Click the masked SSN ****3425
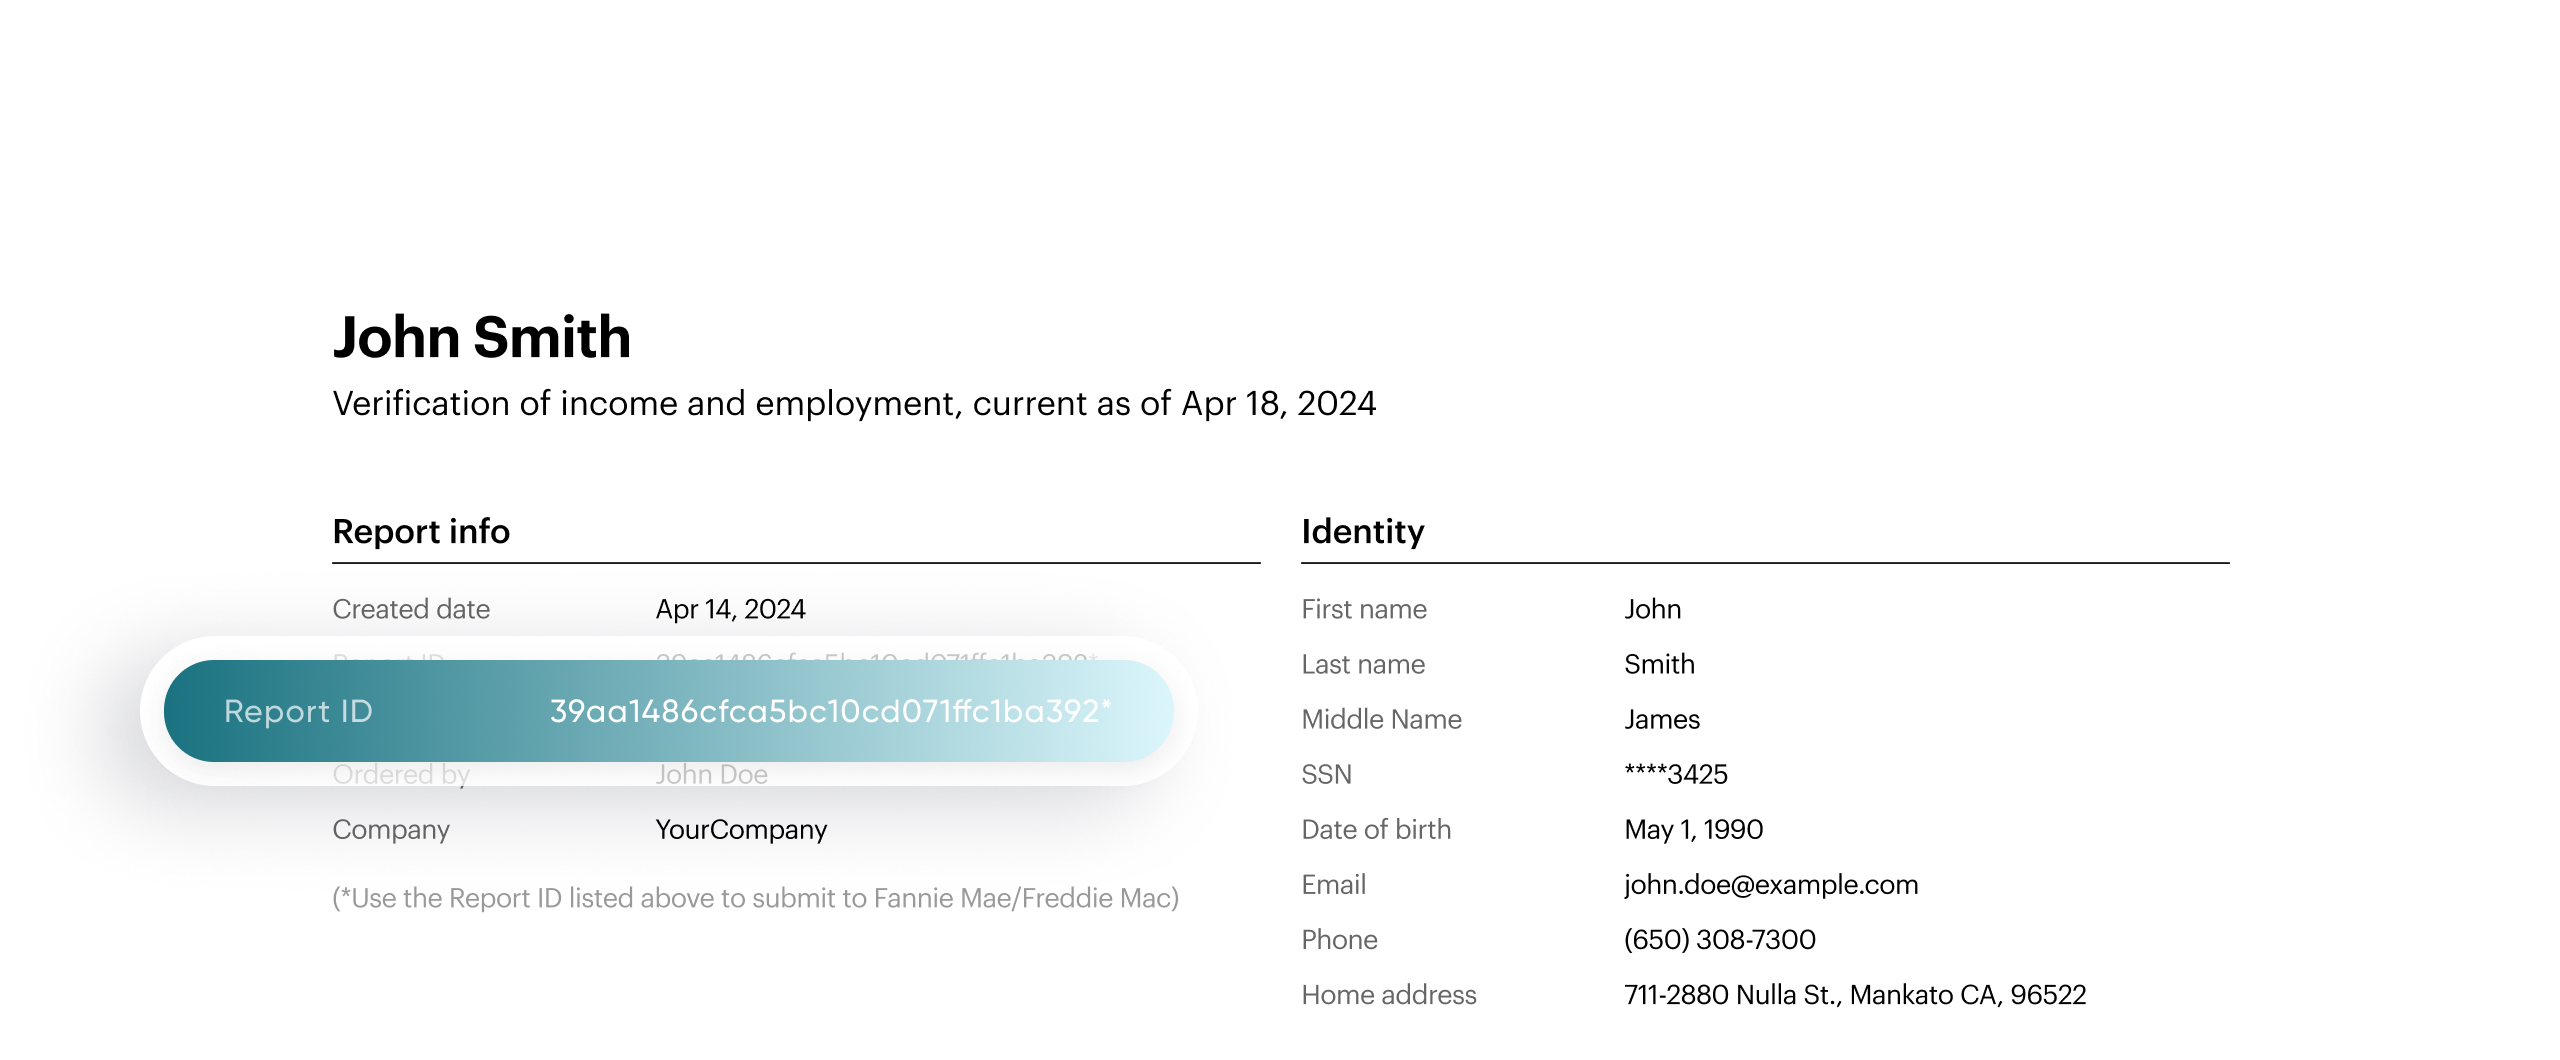The image size is (2560, 1060). coord(1676,774)
